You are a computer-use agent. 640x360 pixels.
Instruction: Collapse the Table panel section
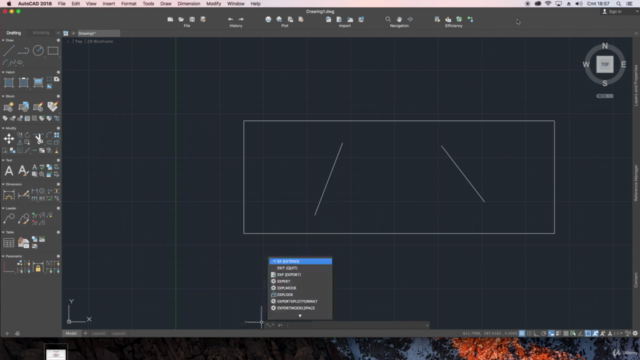pyautogui.click(x=3, y=232)
